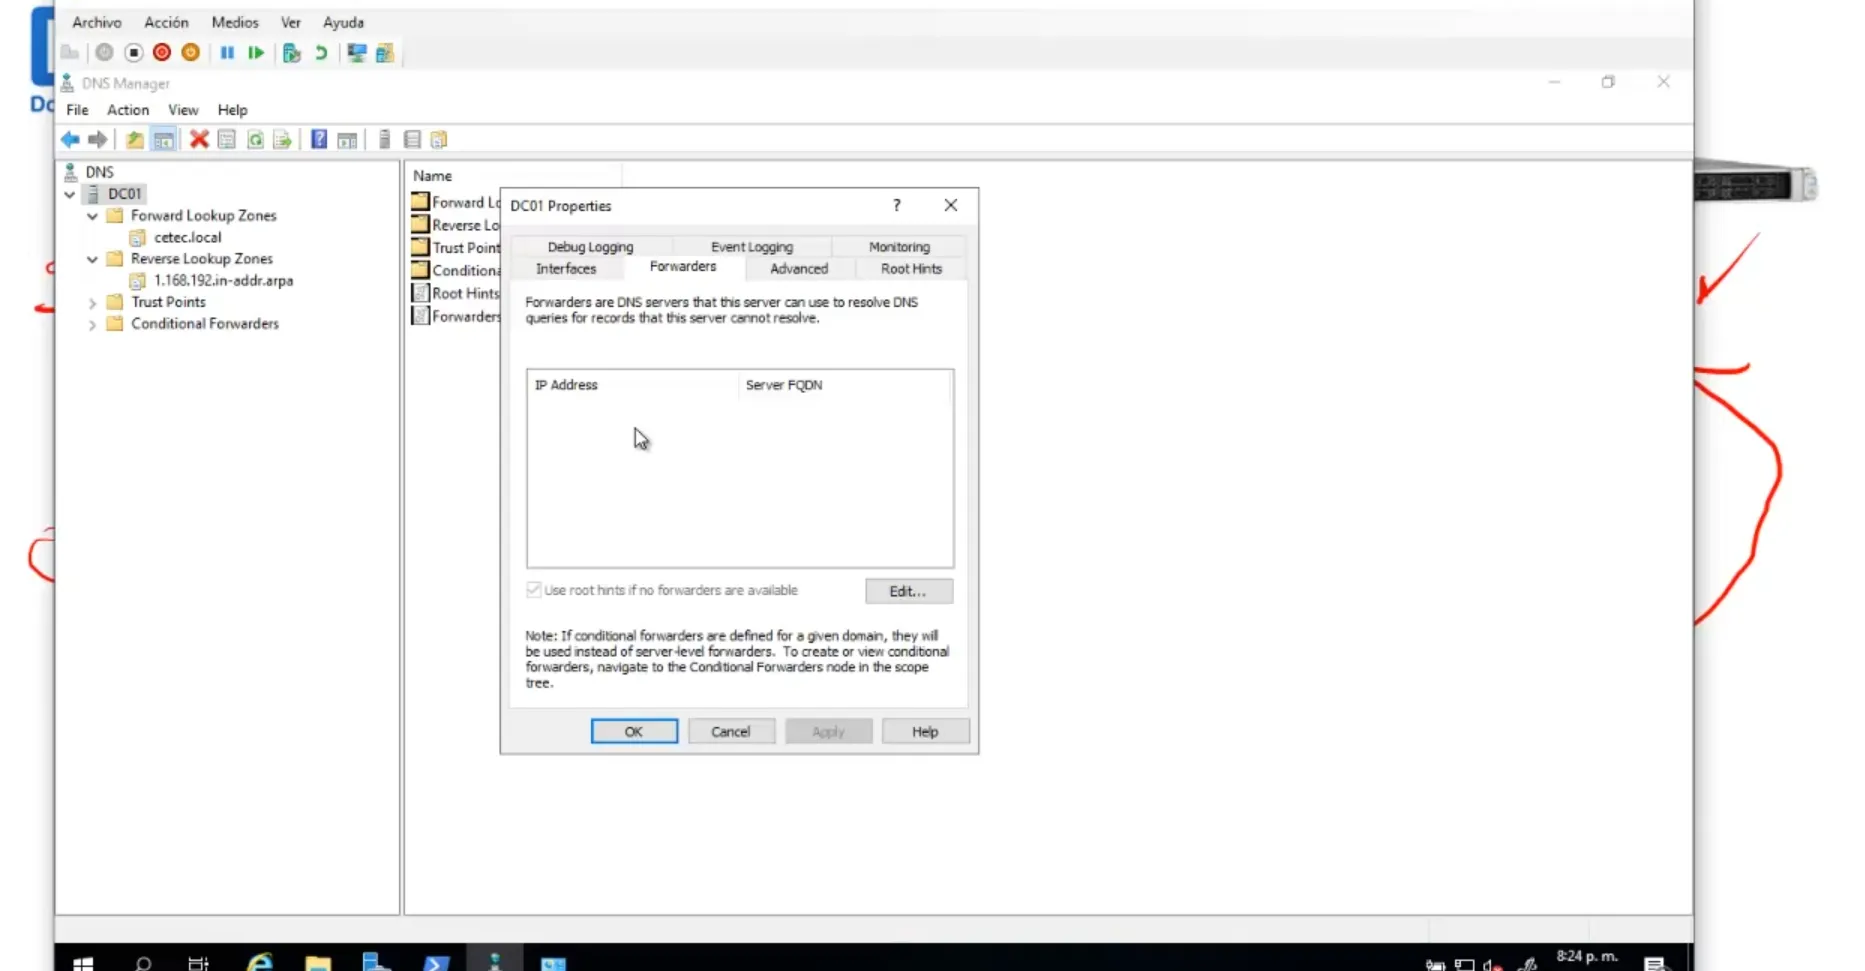This screenshot has height=971, width=1865.
Task: Collapse the Forward Lookup Zones folder
Action: point(92,216)
